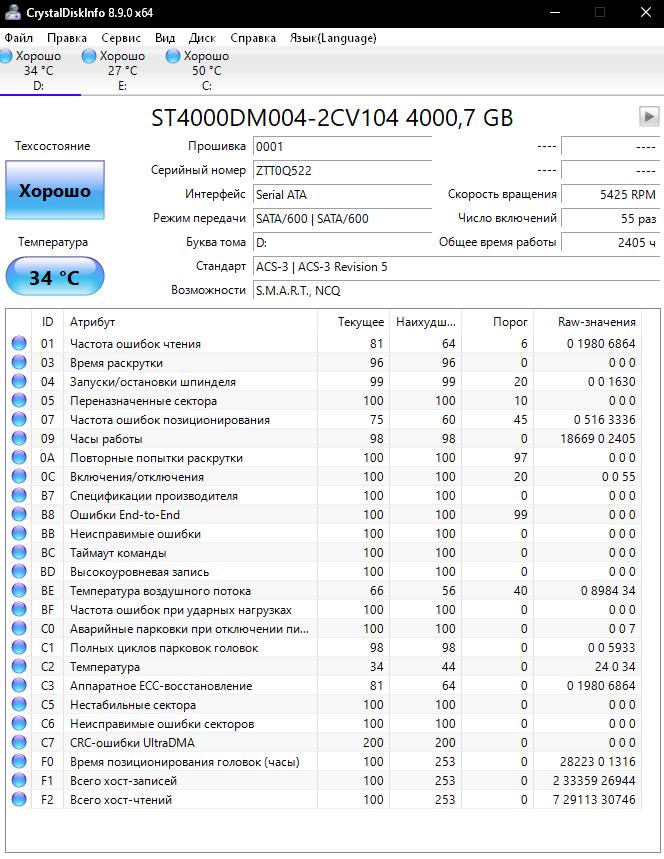Click the Хорошо health status button

[x=54, y=190]
